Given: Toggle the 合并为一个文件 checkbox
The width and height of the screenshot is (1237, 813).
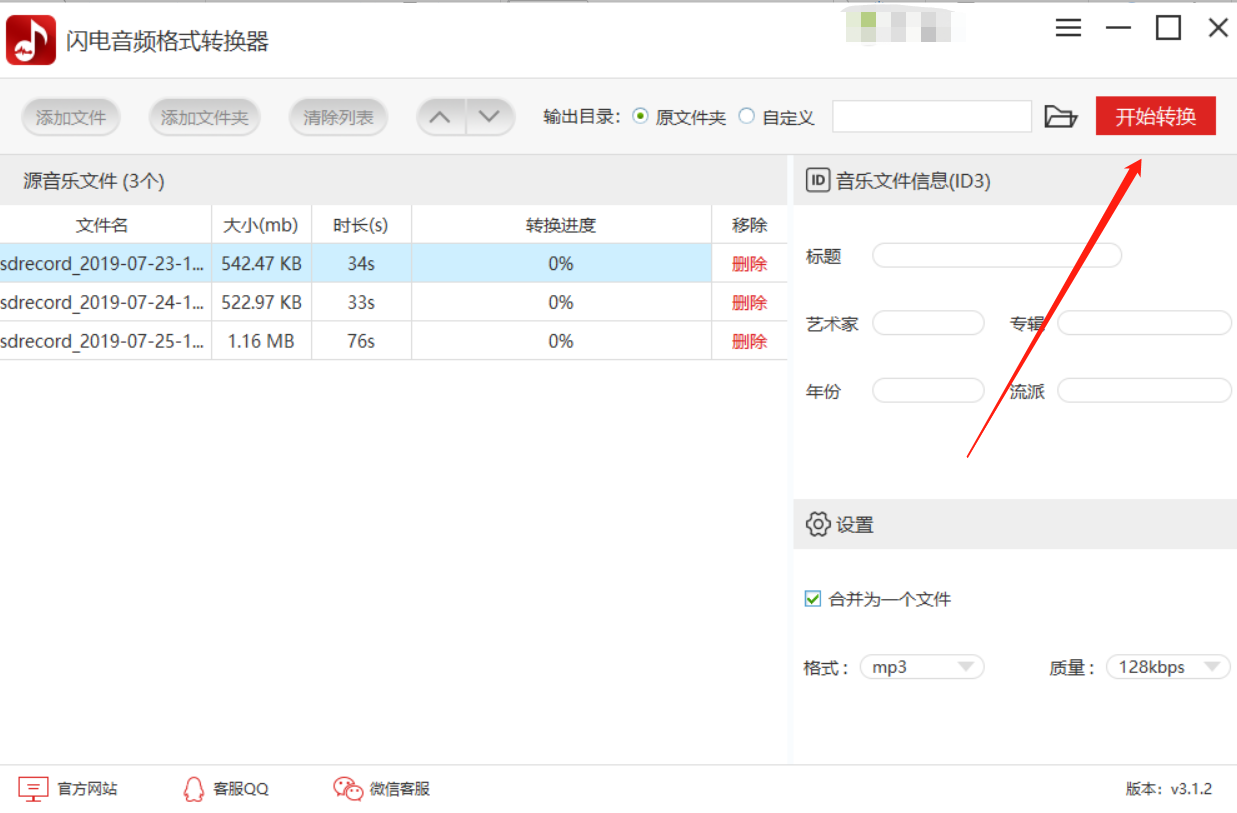Looking at the screenshot, I should coord(813,599).
